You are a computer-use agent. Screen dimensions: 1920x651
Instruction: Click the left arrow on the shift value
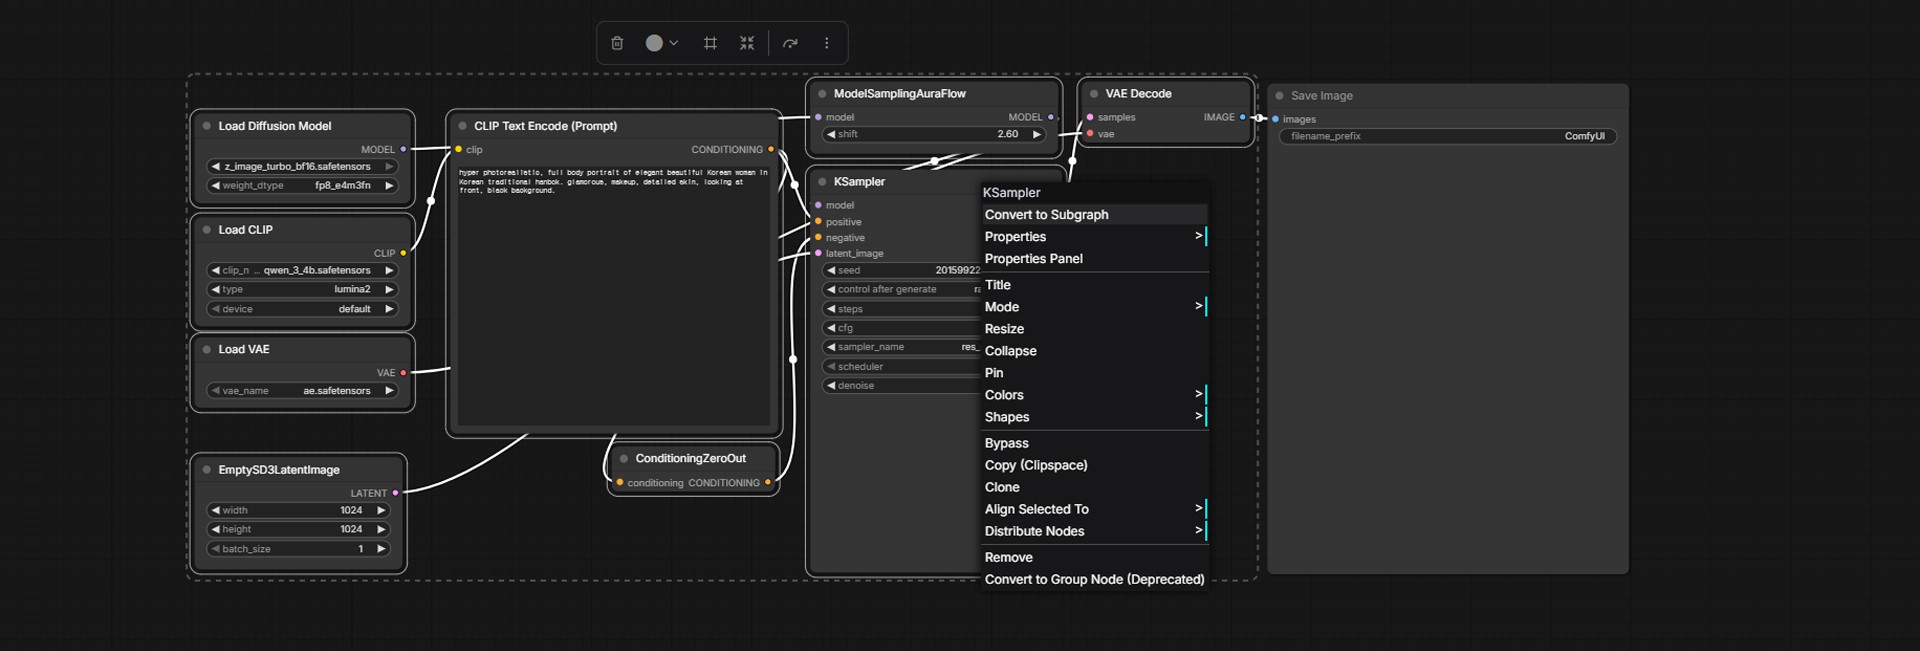click(x=830, y=134)
